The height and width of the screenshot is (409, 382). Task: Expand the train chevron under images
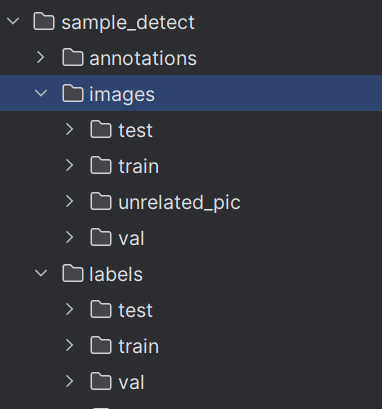[x=69, y=165]
